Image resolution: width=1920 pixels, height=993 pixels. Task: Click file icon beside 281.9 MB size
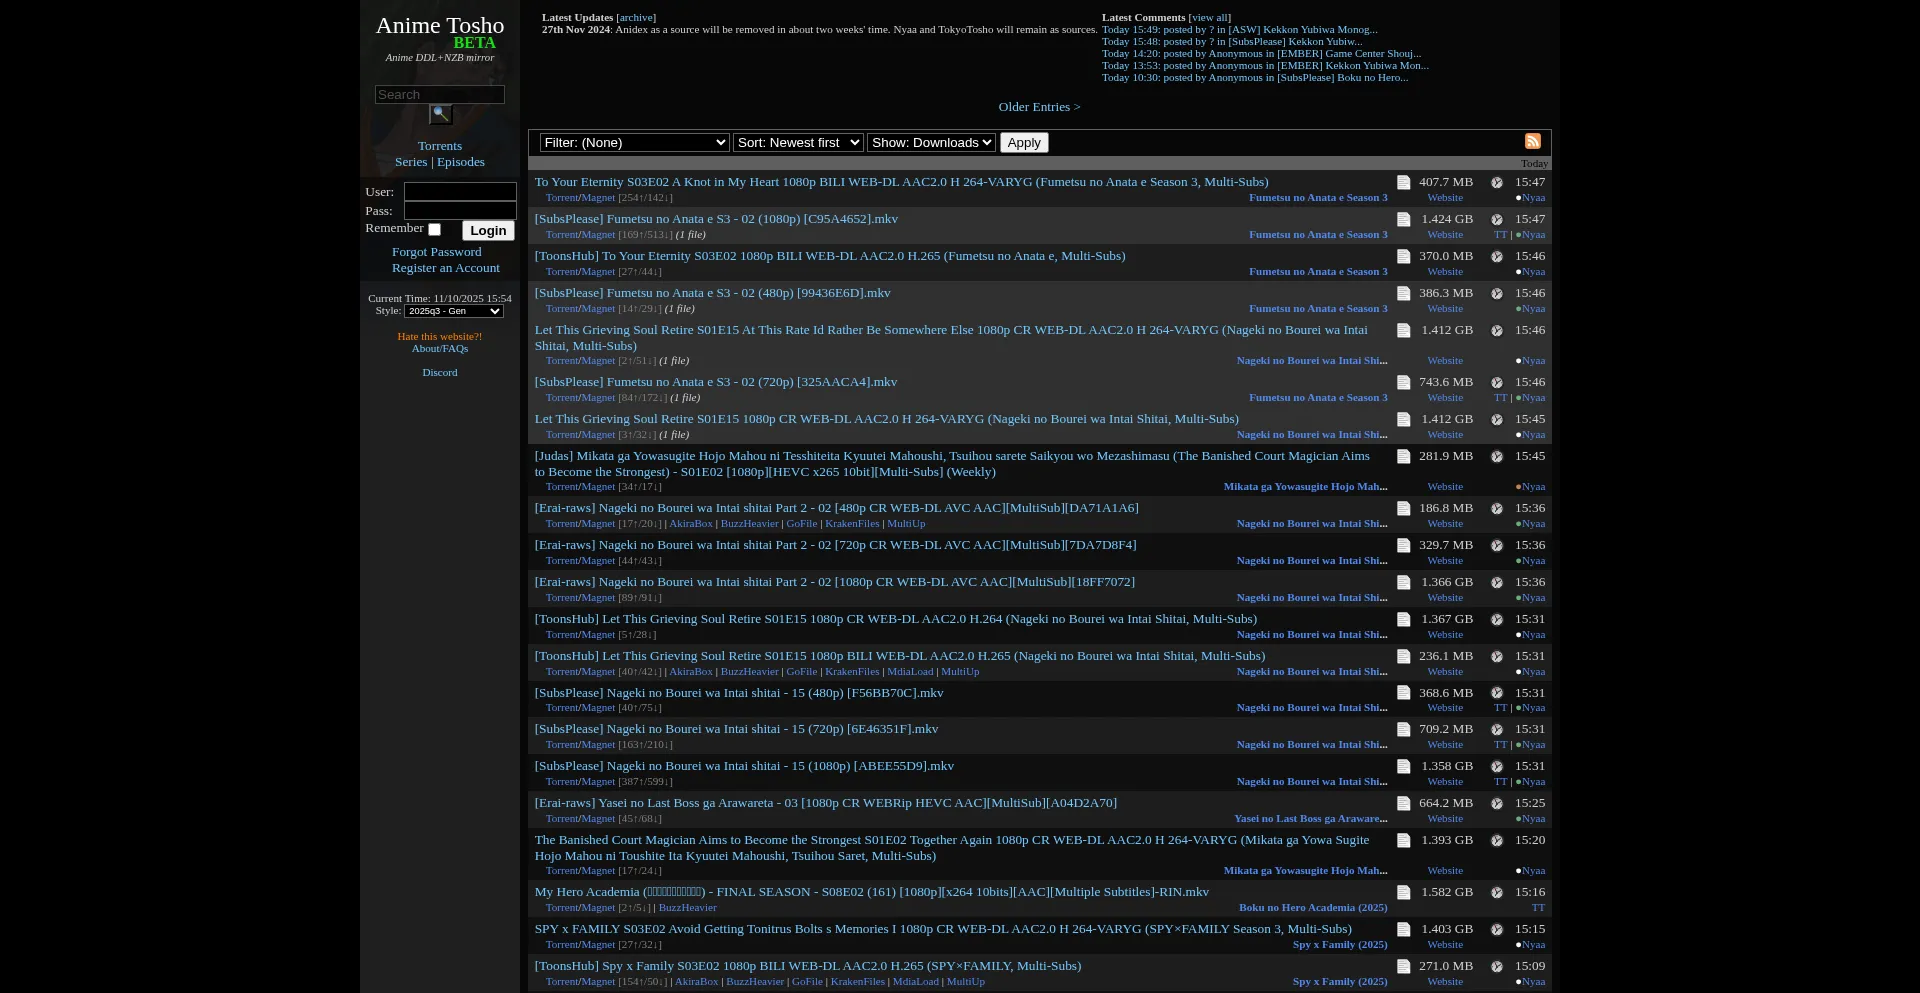tap(1403, 457)
